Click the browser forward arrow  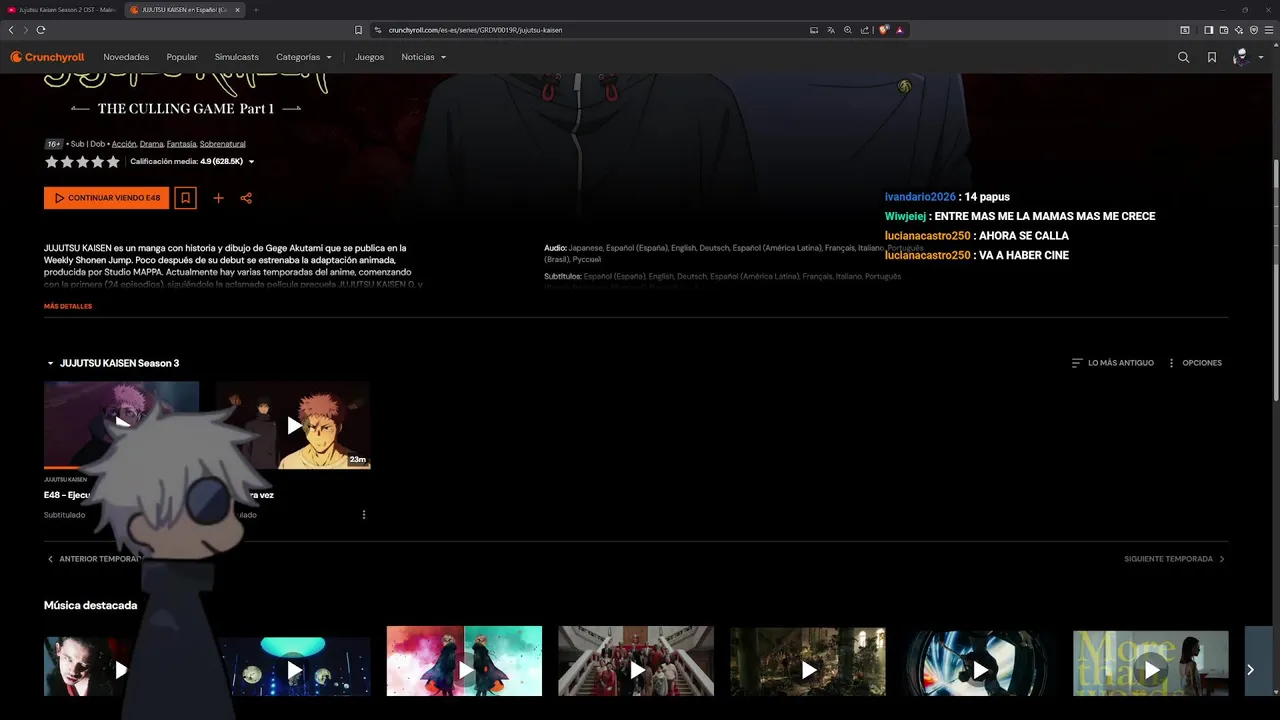[25, 30]
